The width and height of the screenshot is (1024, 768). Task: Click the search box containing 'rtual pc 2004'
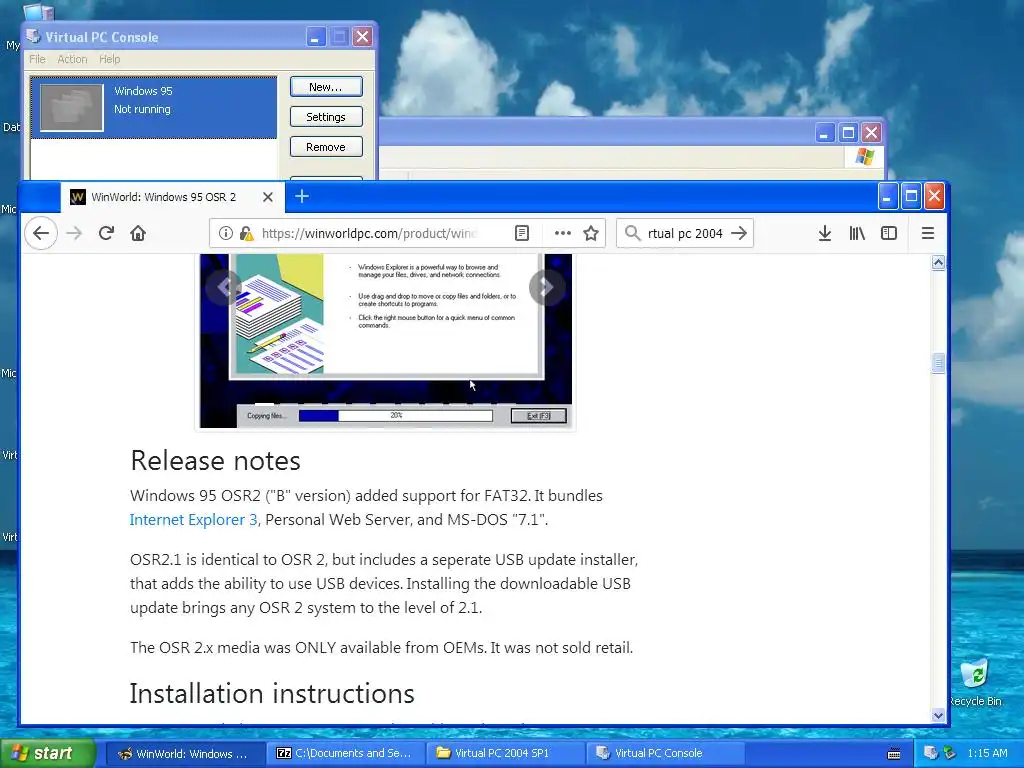[685, 233]
